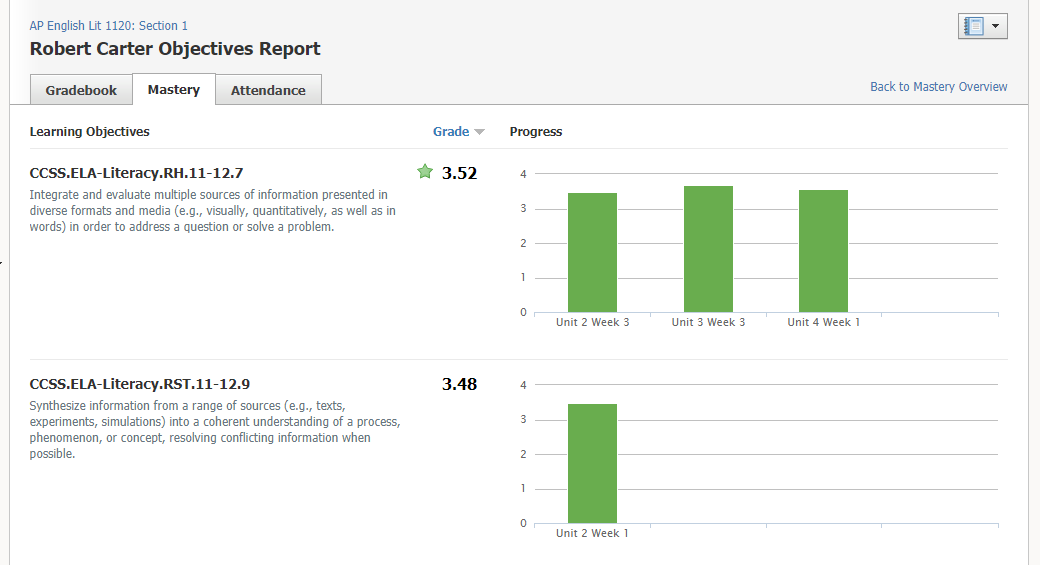Click the notebook icon at top right
This screenshot has height=565, width=1040.
(973, 27)
